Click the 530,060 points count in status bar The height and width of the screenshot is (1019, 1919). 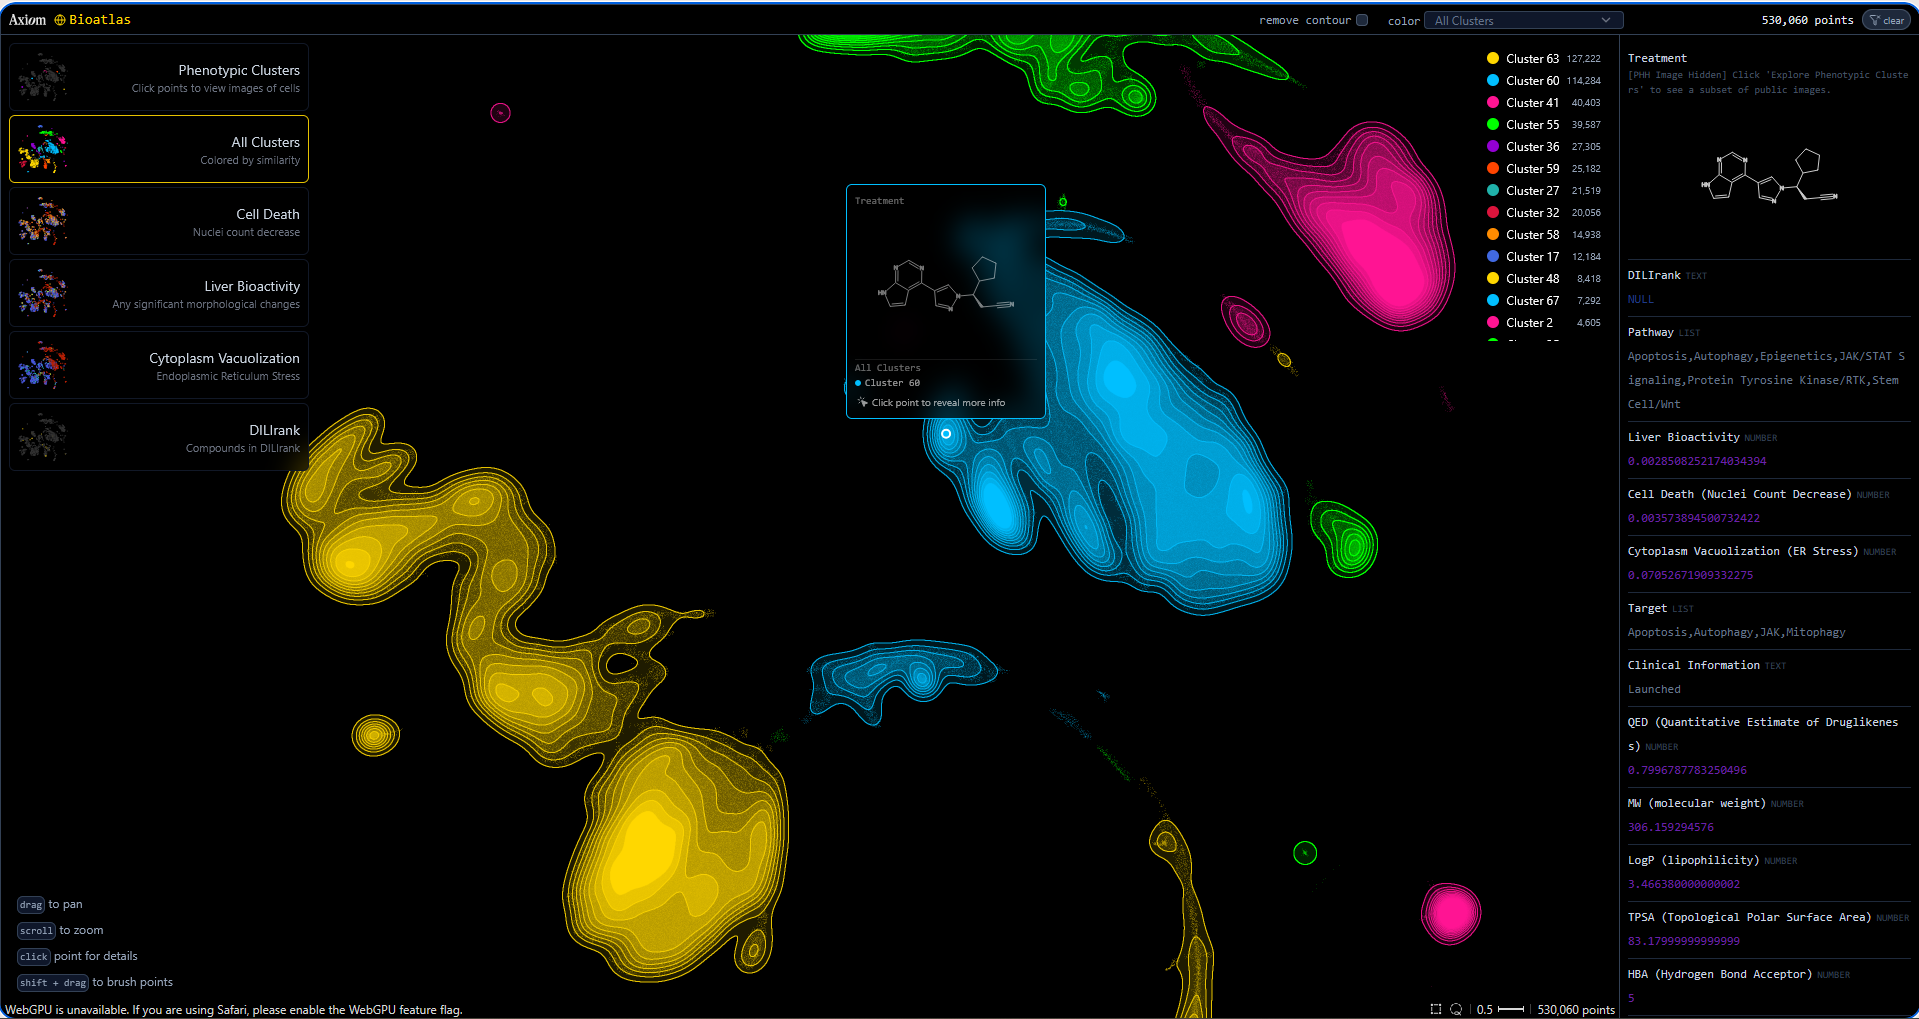click(1575, 1010)
